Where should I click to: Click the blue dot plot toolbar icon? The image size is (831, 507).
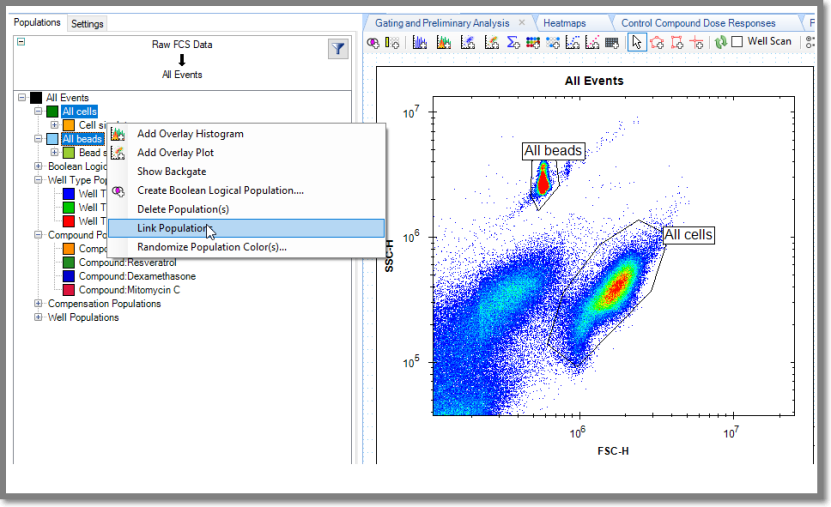[467, 42]
